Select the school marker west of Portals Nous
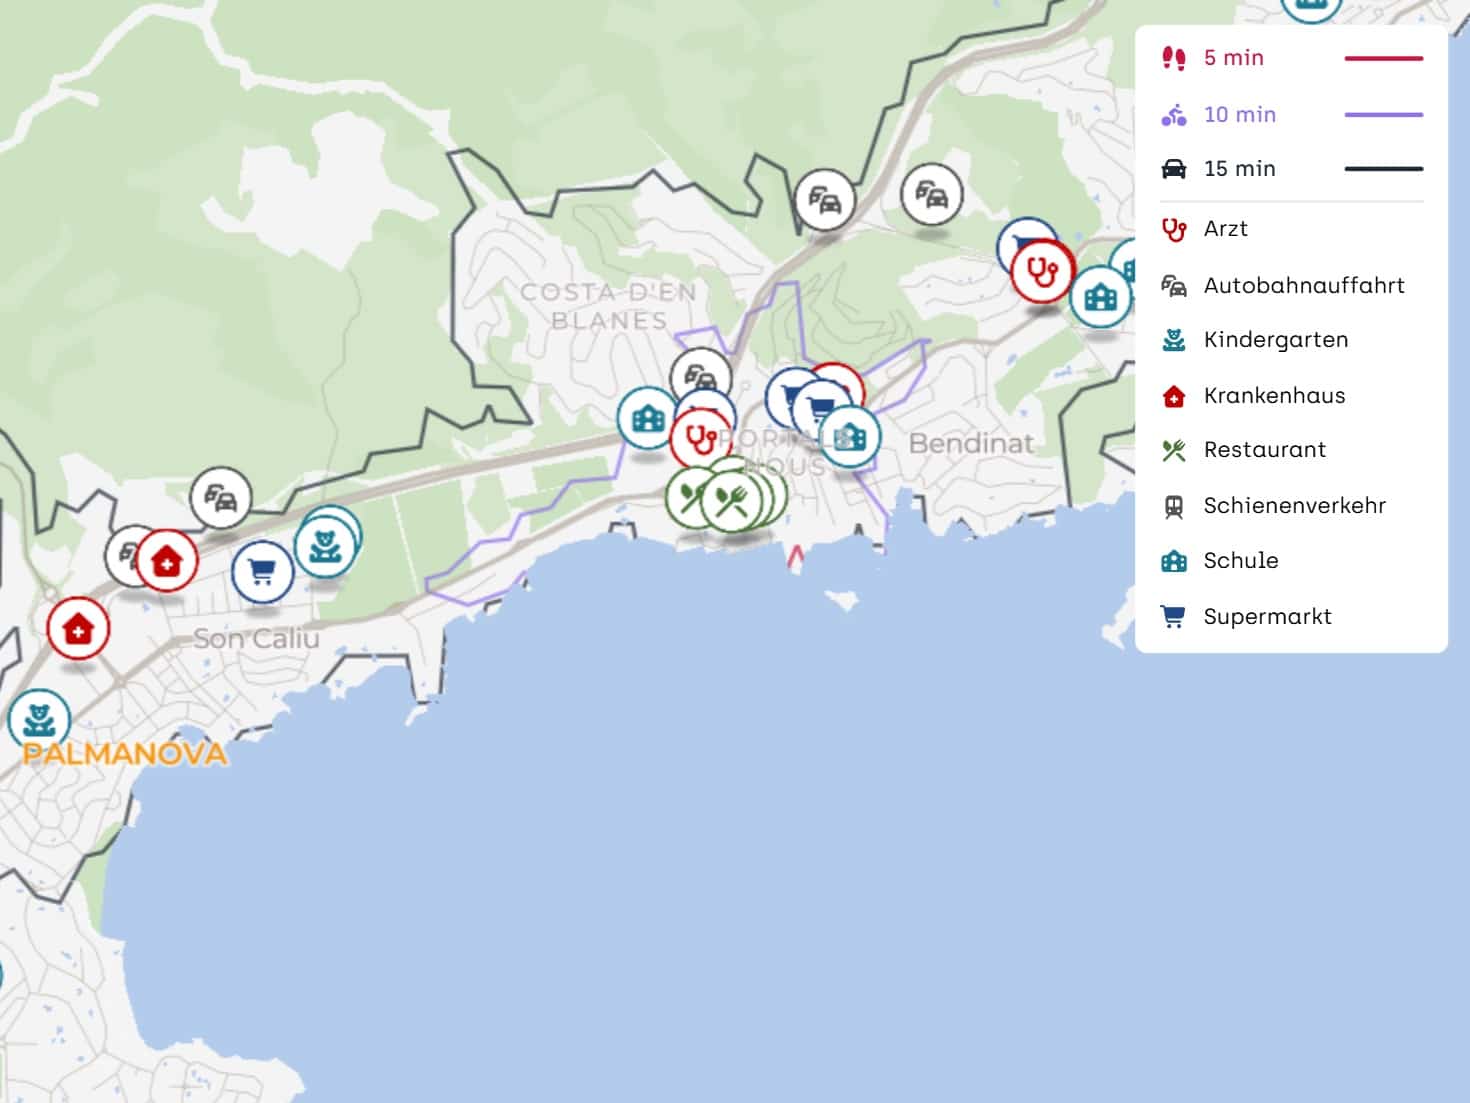 [647, 417]
